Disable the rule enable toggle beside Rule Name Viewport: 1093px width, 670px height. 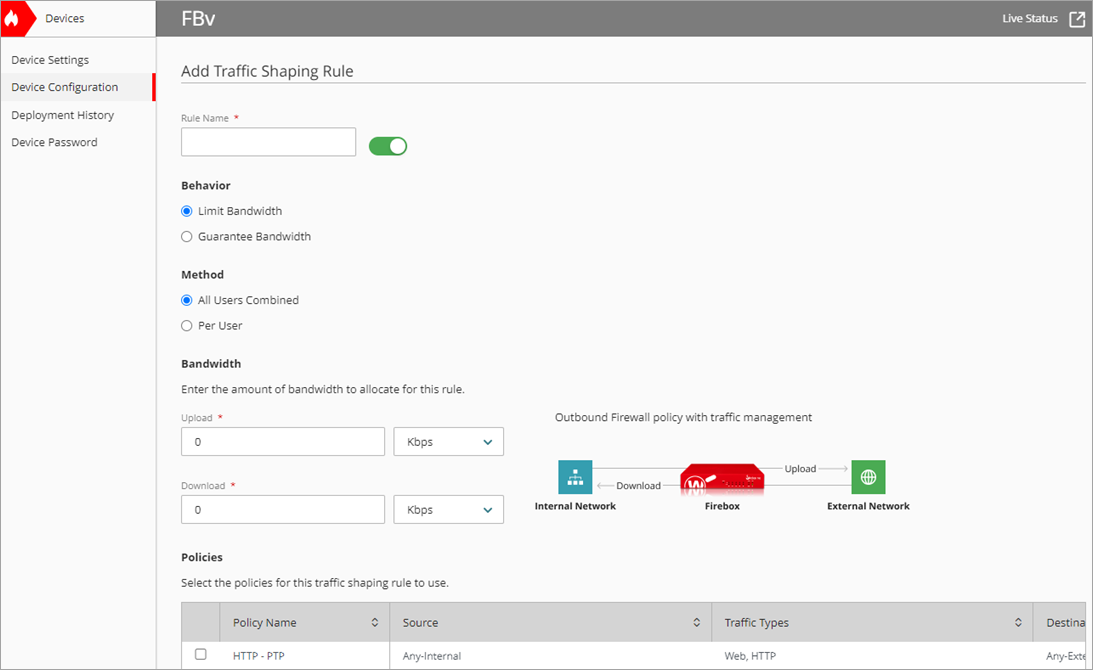click(388, 145)
